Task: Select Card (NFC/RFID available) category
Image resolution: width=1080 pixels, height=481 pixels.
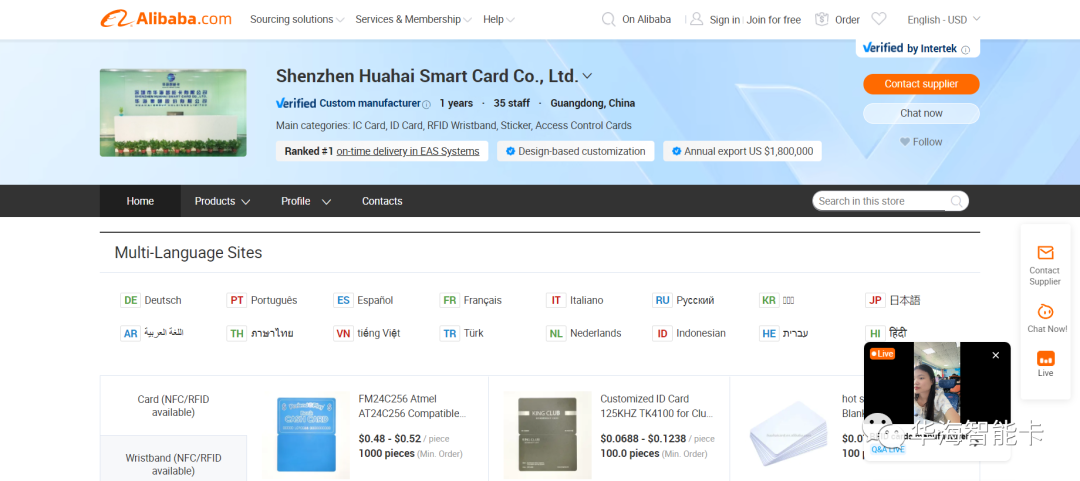Action: click(x=174, y=406)
